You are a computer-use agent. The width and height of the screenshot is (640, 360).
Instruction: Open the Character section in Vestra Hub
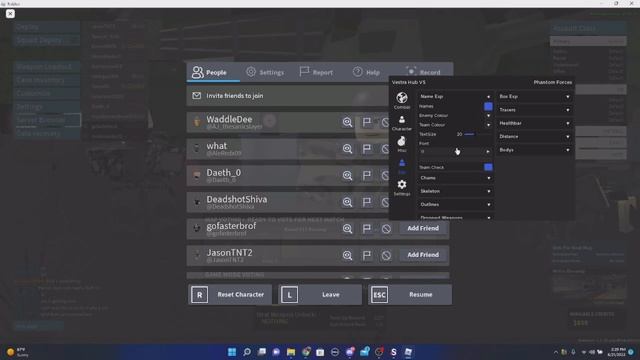[402, 122]
